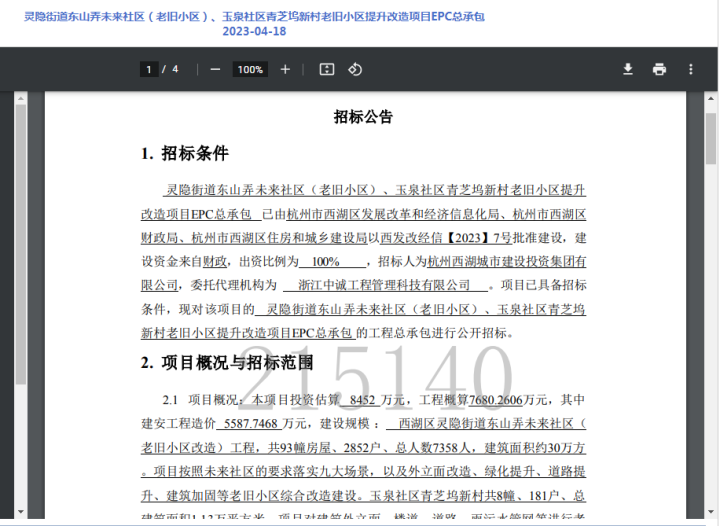Click the right page scrollbar down arrow
The width and height of the screenshot is (720, 526).
[x=710, y=511]
